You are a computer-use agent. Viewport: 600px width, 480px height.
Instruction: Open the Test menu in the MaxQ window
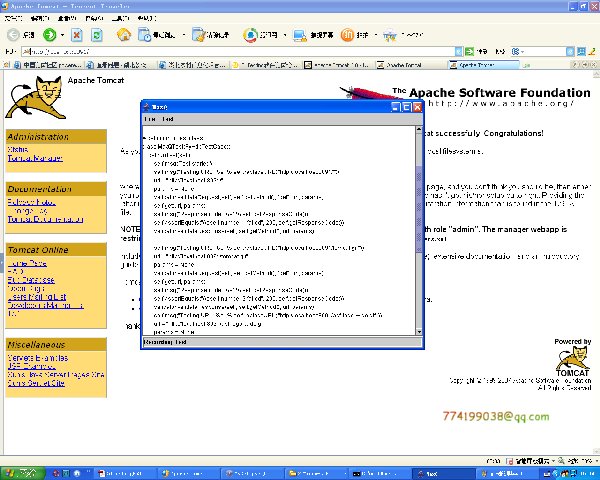[x=168, y=119]
